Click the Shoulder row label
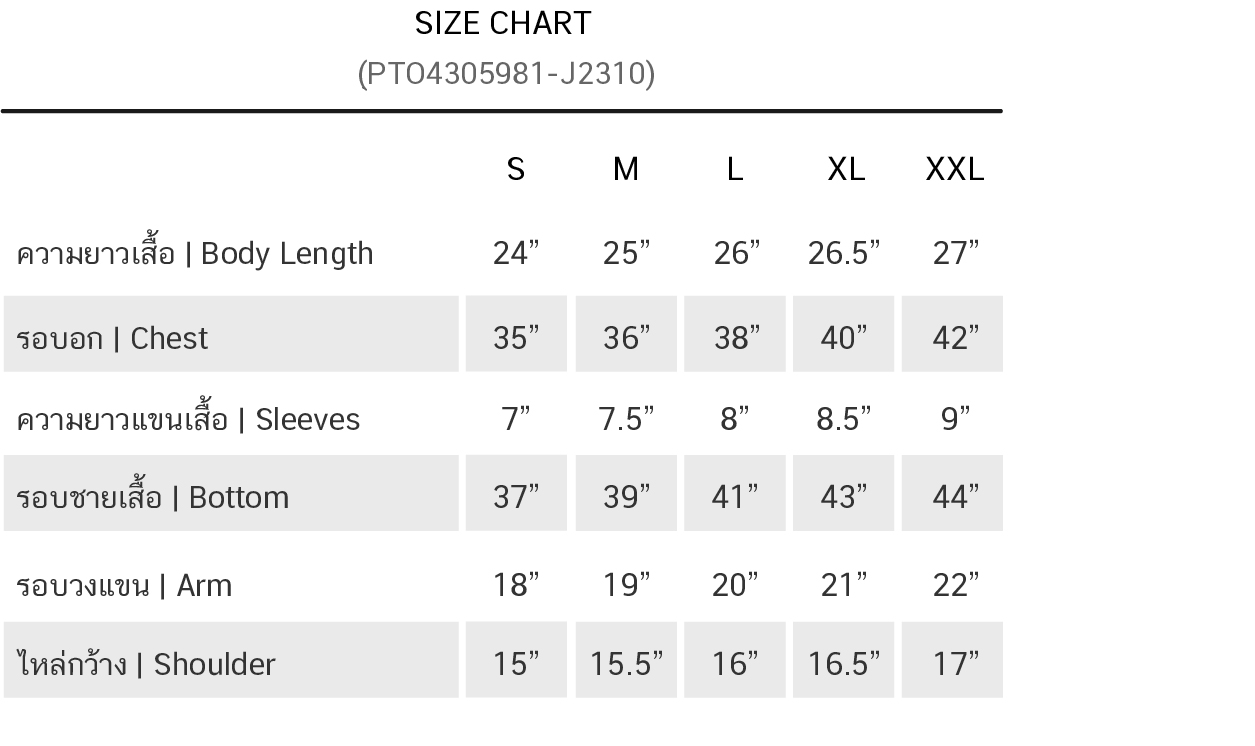 [x=146, y=664]
